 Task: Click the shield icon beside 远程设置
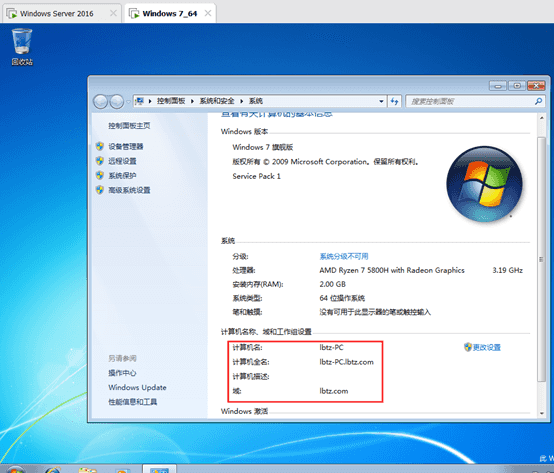pos(100,161)
